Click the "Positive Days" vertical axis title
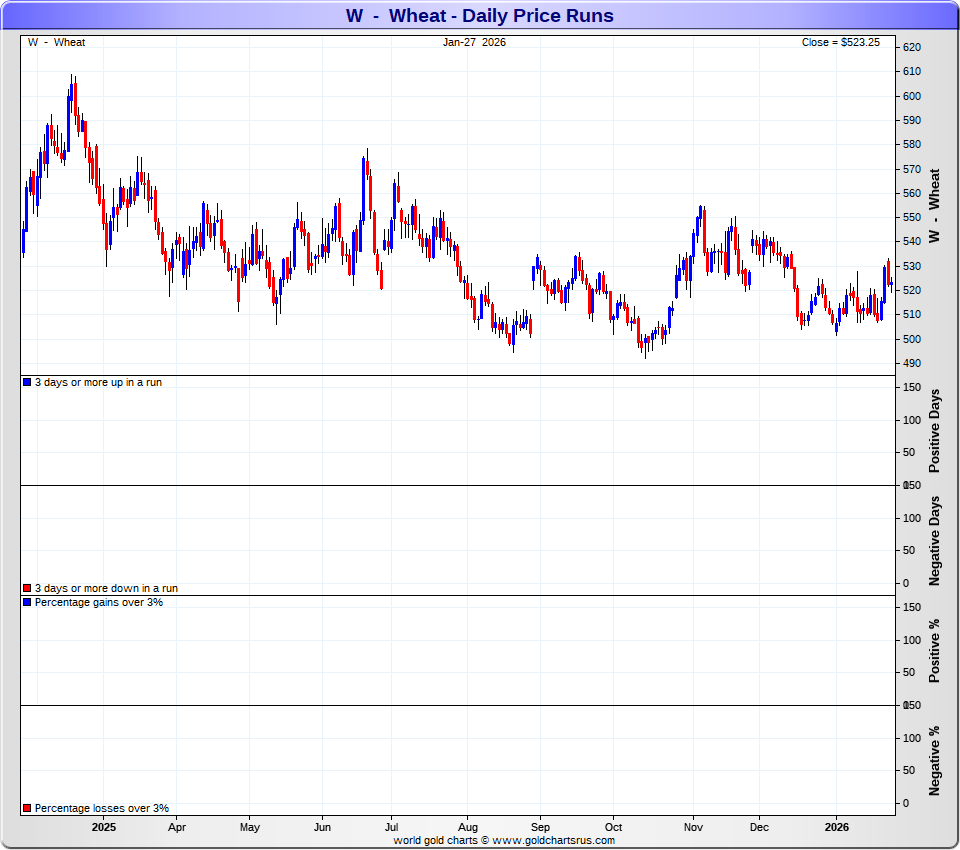Viewport: 960px width, 850px height. click(935, 430)
